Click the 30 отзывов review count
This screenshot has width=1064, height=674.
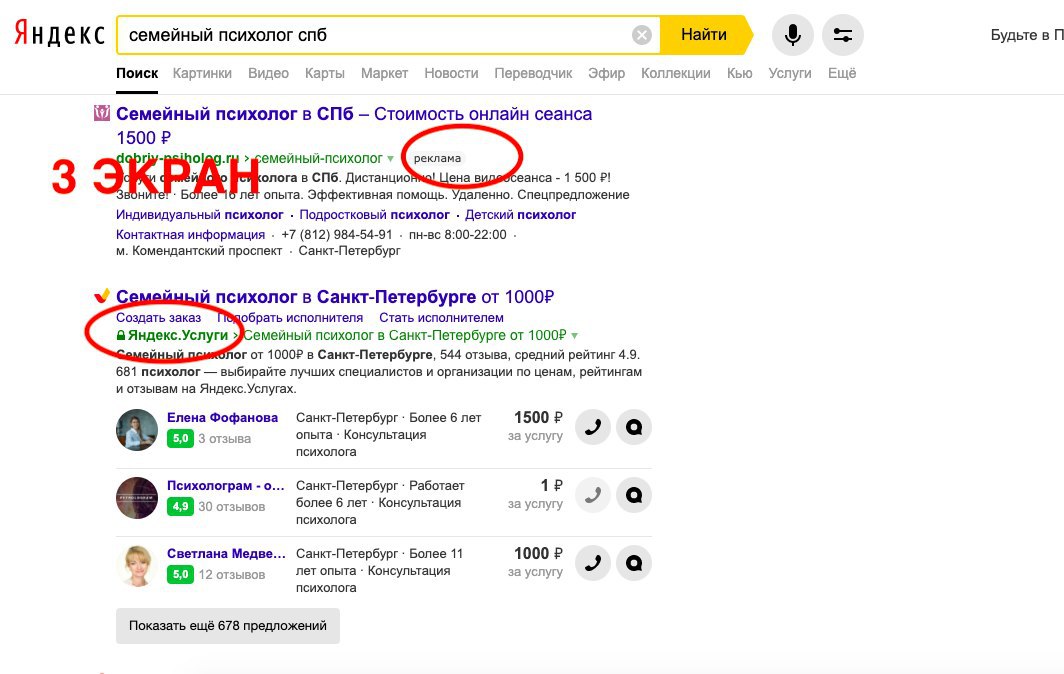click(x=231, y=506)
